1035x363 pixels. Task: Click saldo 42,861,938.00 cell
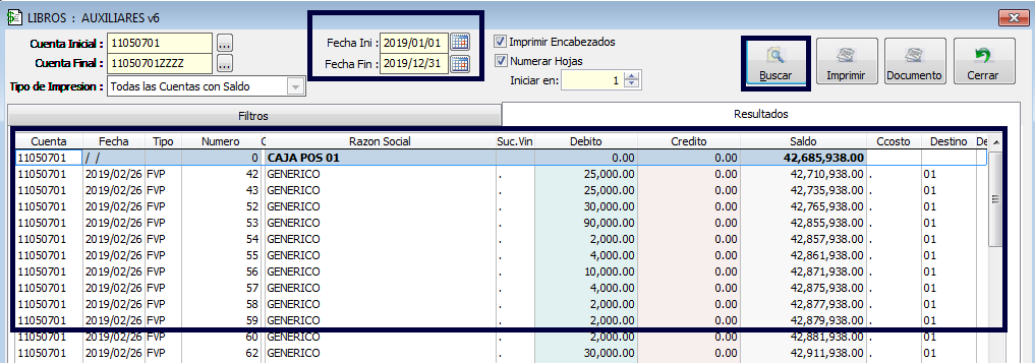coord(827,255)
